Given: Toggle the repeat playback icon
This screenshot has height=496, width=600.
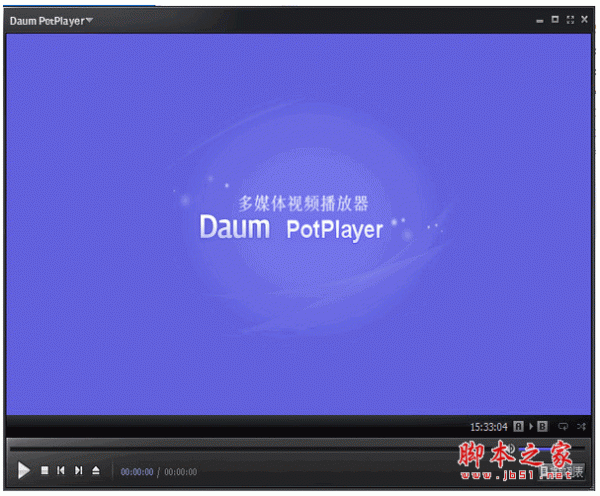Looking at the screenshot, I should pos(563,426).
